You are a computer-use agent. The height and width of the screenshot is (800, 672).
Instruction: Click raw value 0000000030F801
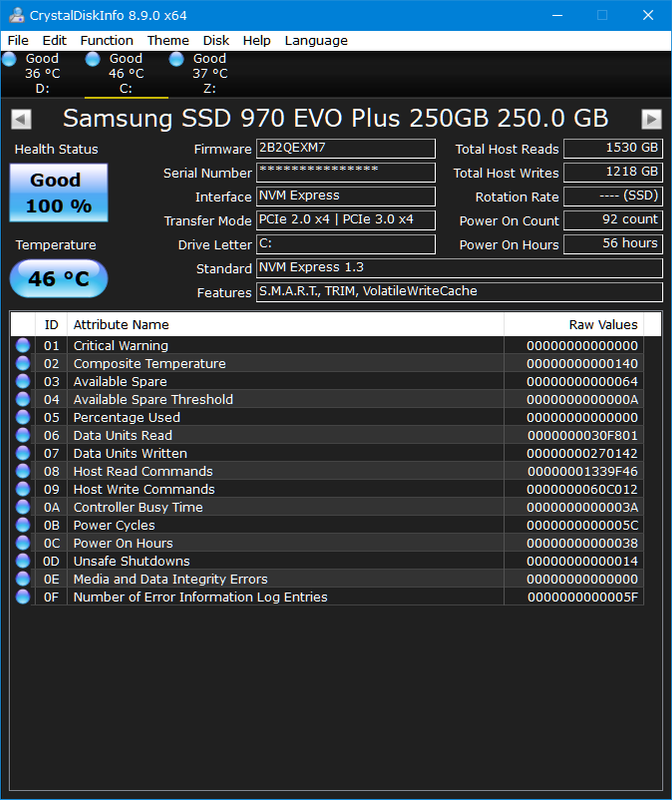click(x=582, y=435)
